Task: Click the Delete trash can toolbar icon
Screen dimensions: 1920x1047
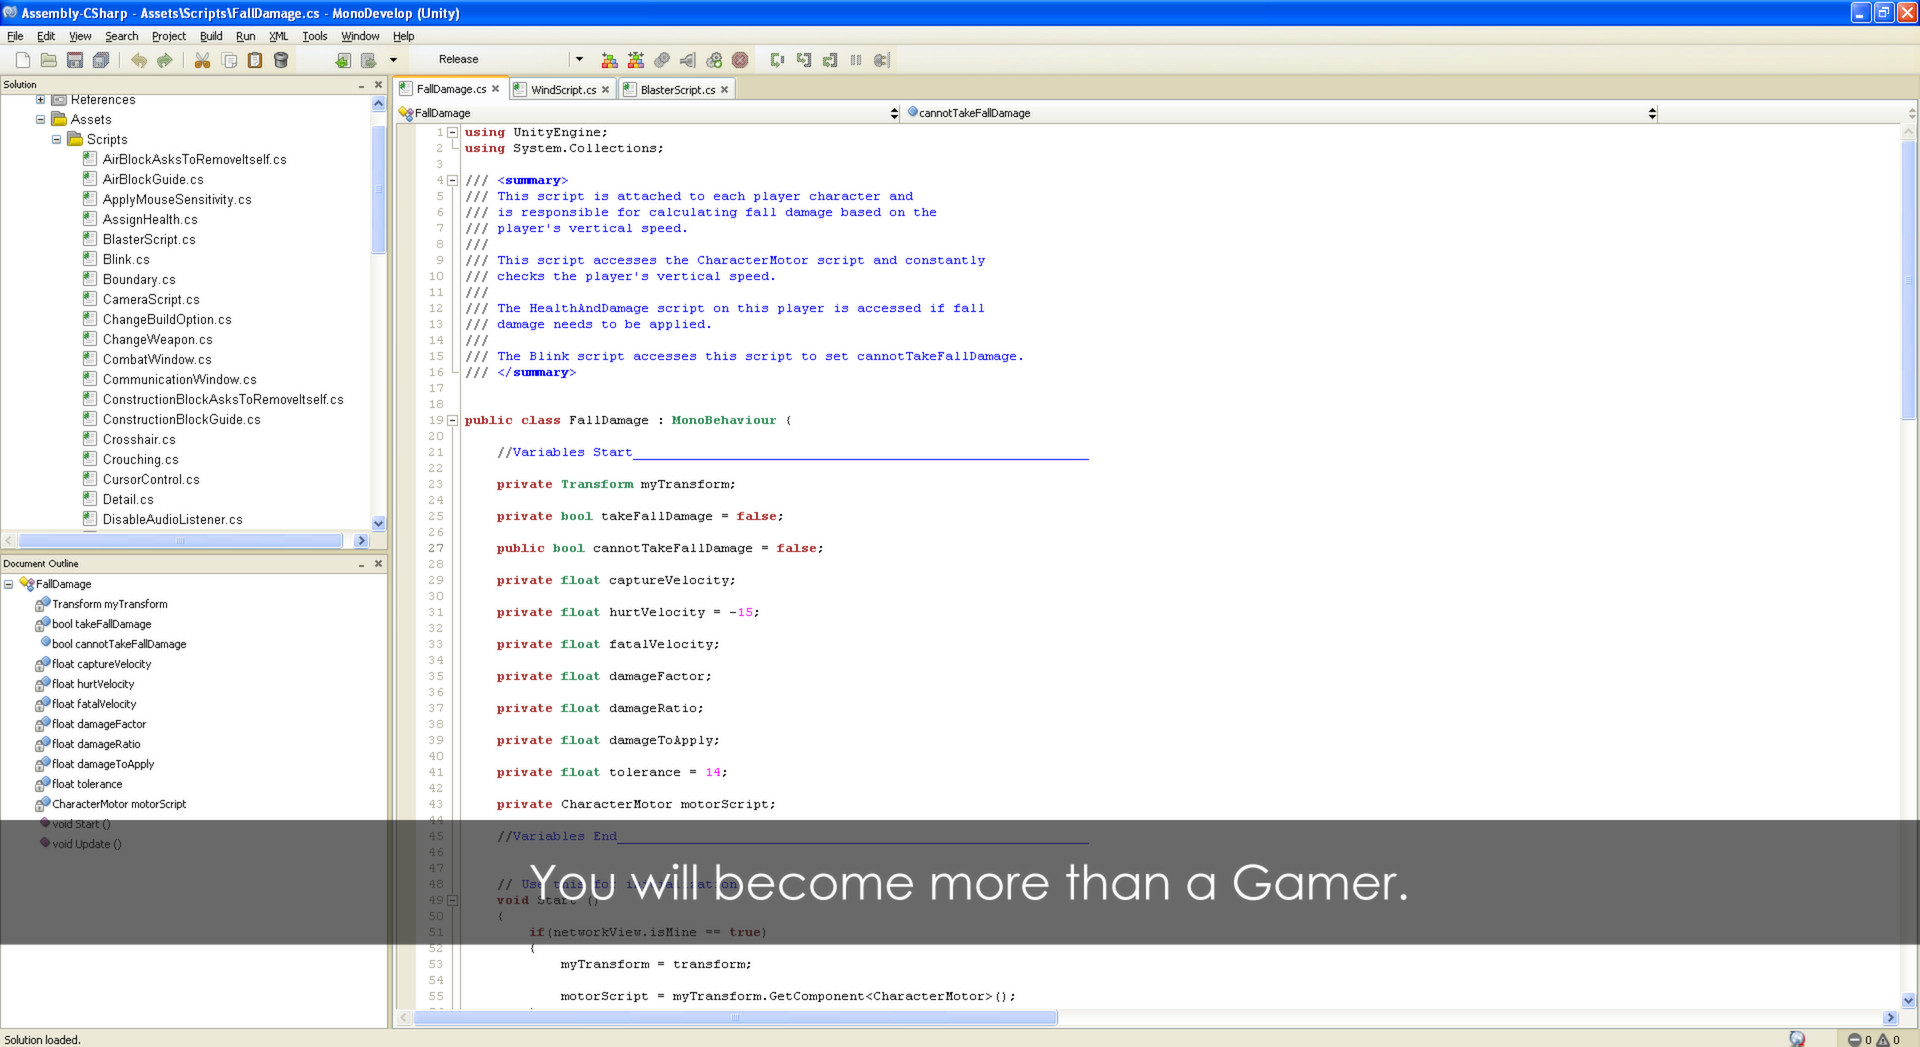Action: [281, 60]
